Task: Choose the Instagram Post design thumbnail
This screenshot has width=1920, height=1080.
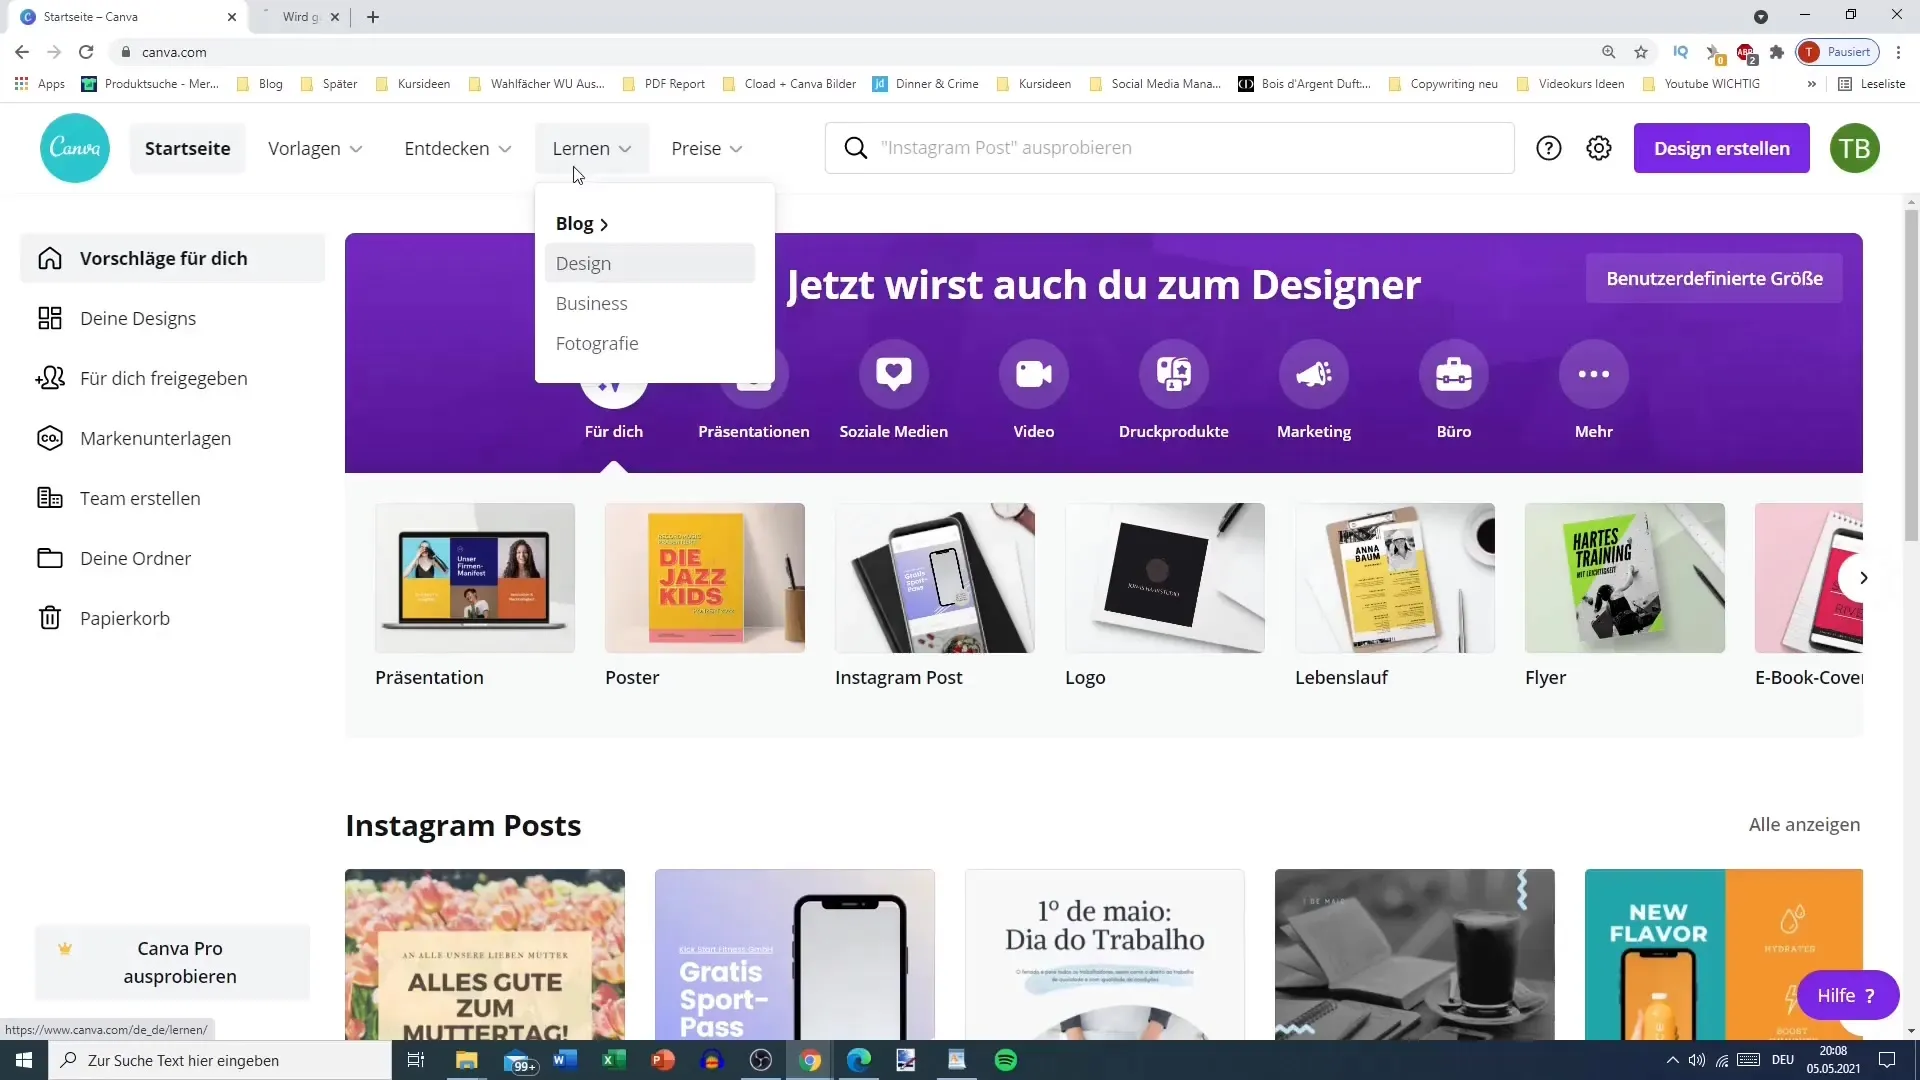Action: click(x=935, y=578)
